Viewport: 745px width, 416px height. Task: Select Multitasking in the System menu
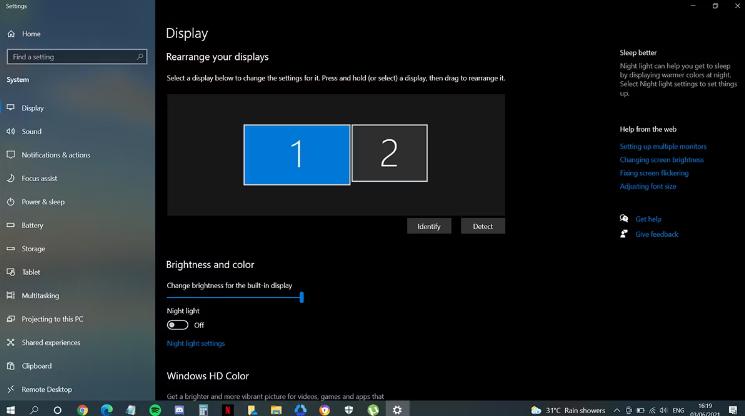click(x=40, y=295)
